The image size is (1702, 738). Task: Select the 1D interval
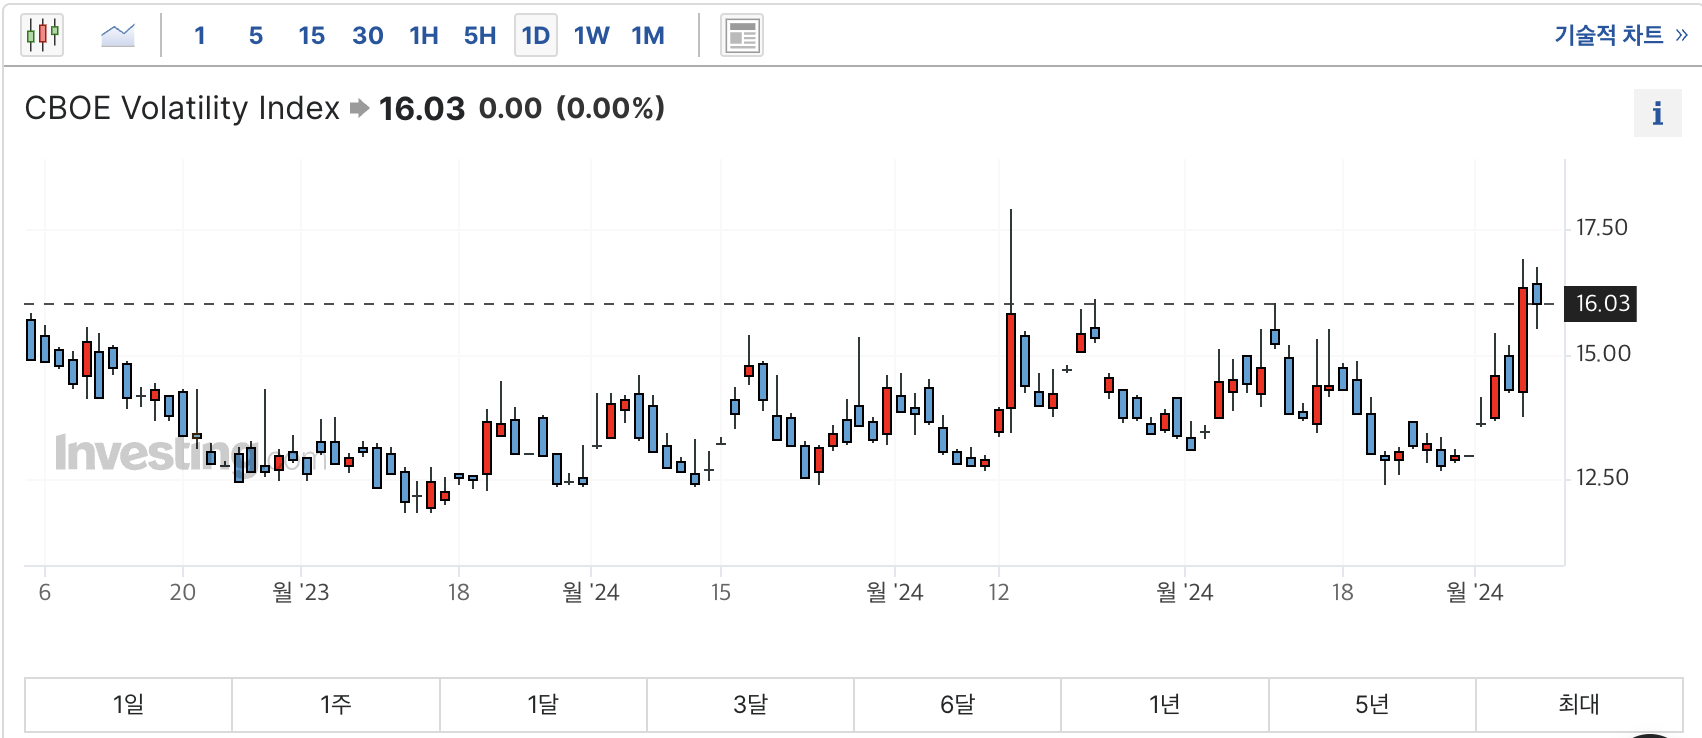(x=536, y=36)
